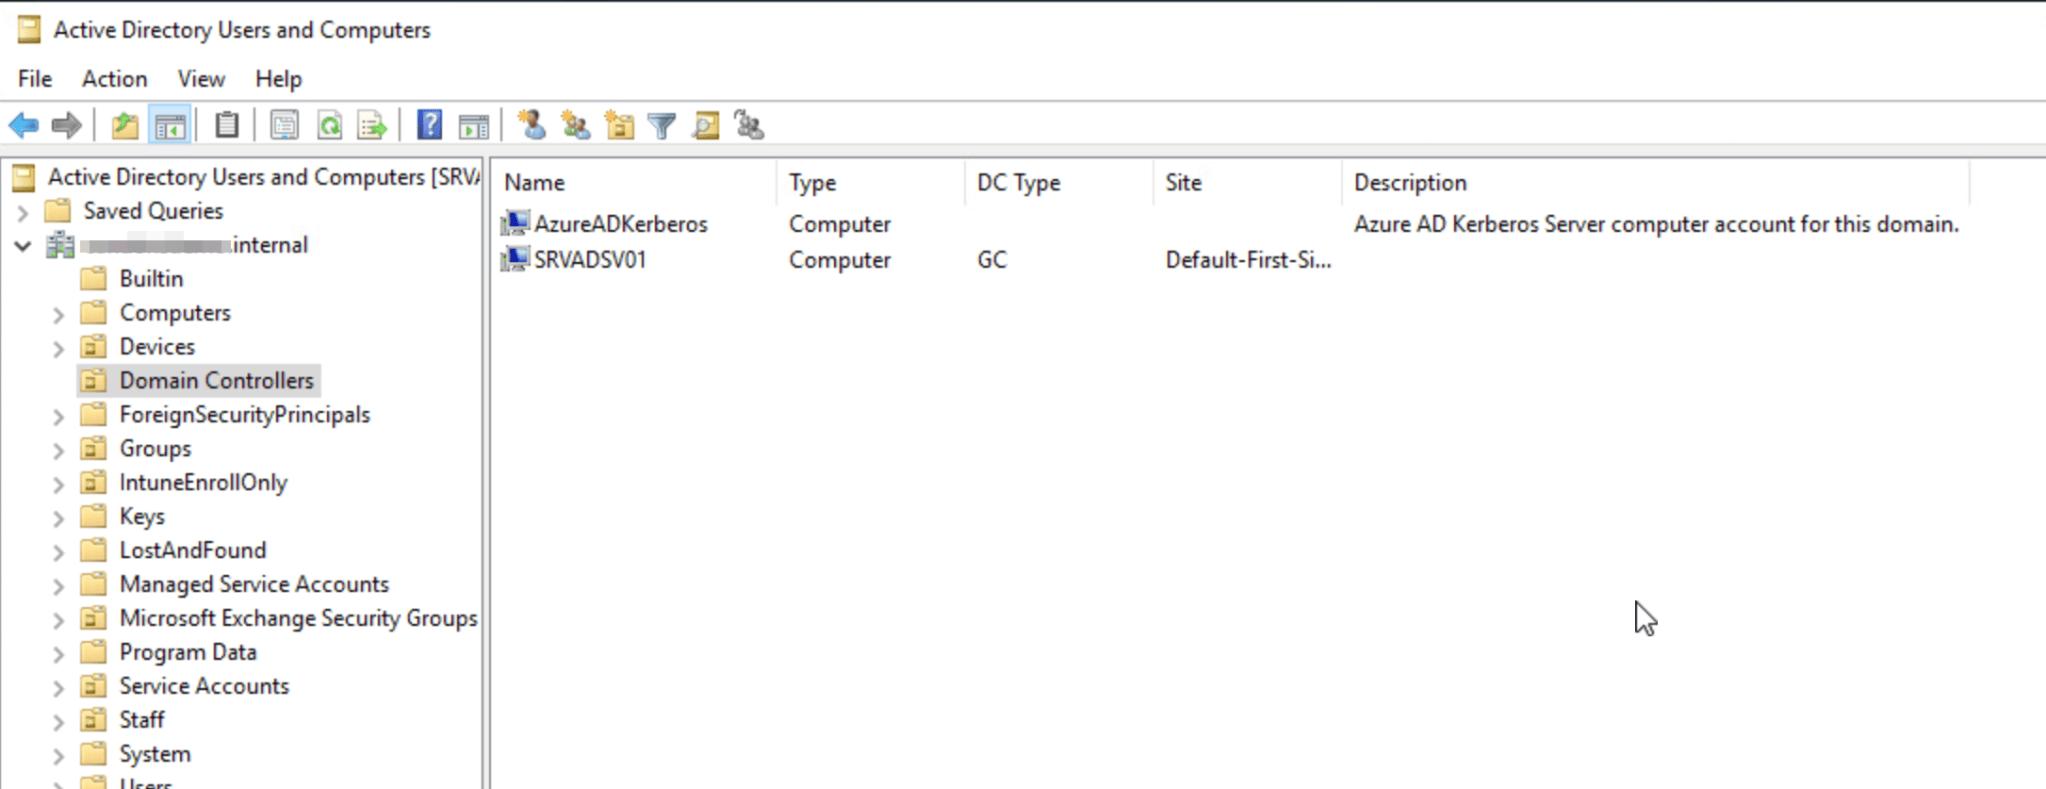This screenshot has width=2046, height=789.
Task: Open the View menu
Action: pos(201,79)
